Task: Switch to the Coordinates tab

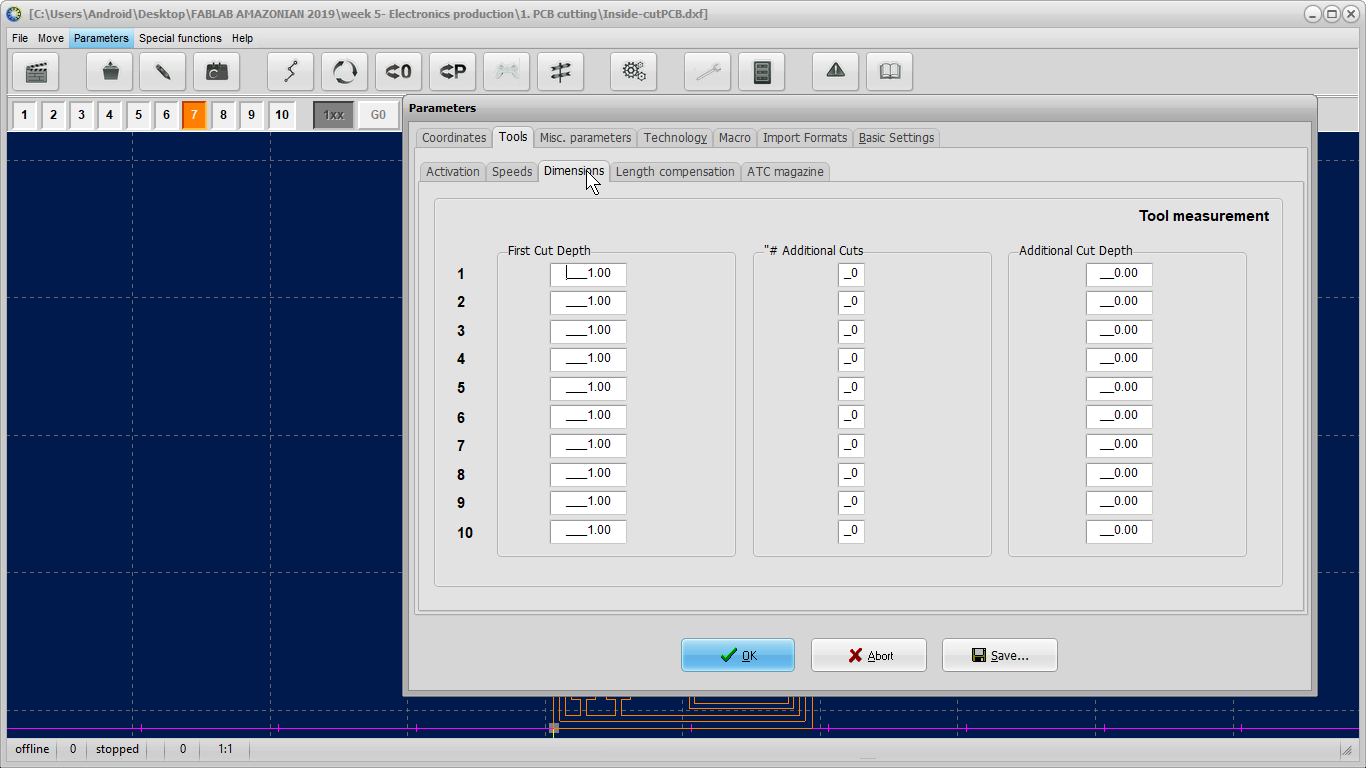Action: [454, 138]
